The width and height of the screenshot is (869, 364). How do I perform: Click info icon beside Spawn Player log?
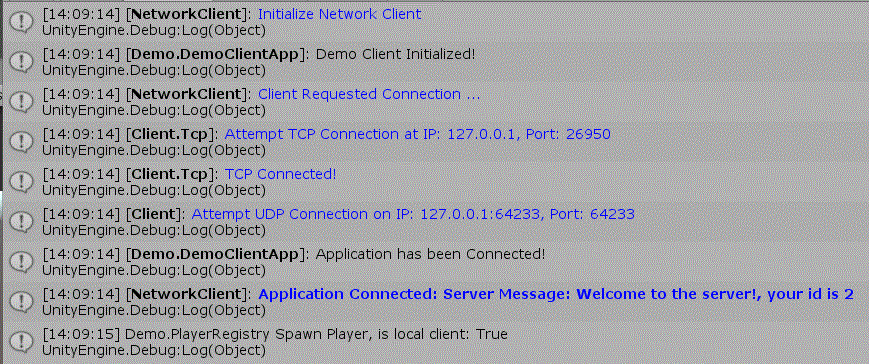[x=21, y=341]
